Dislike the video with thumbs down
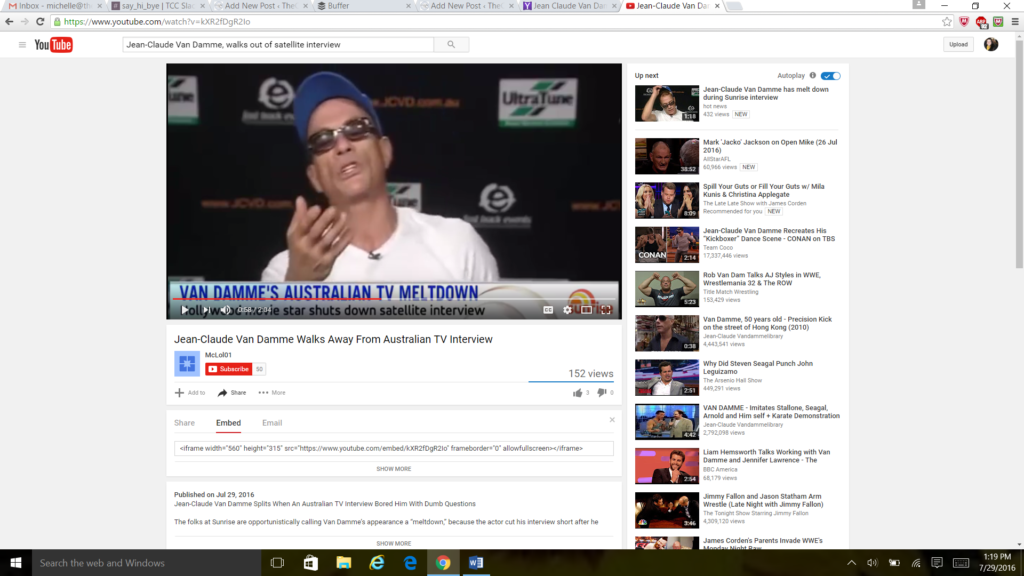 point(602,393)
